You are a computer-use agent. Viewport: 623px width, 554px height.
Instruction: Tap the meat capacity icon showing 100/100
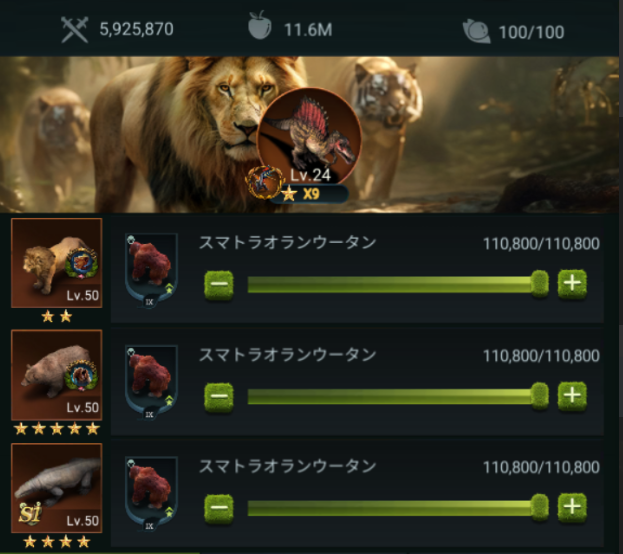(x=476, y=31)
